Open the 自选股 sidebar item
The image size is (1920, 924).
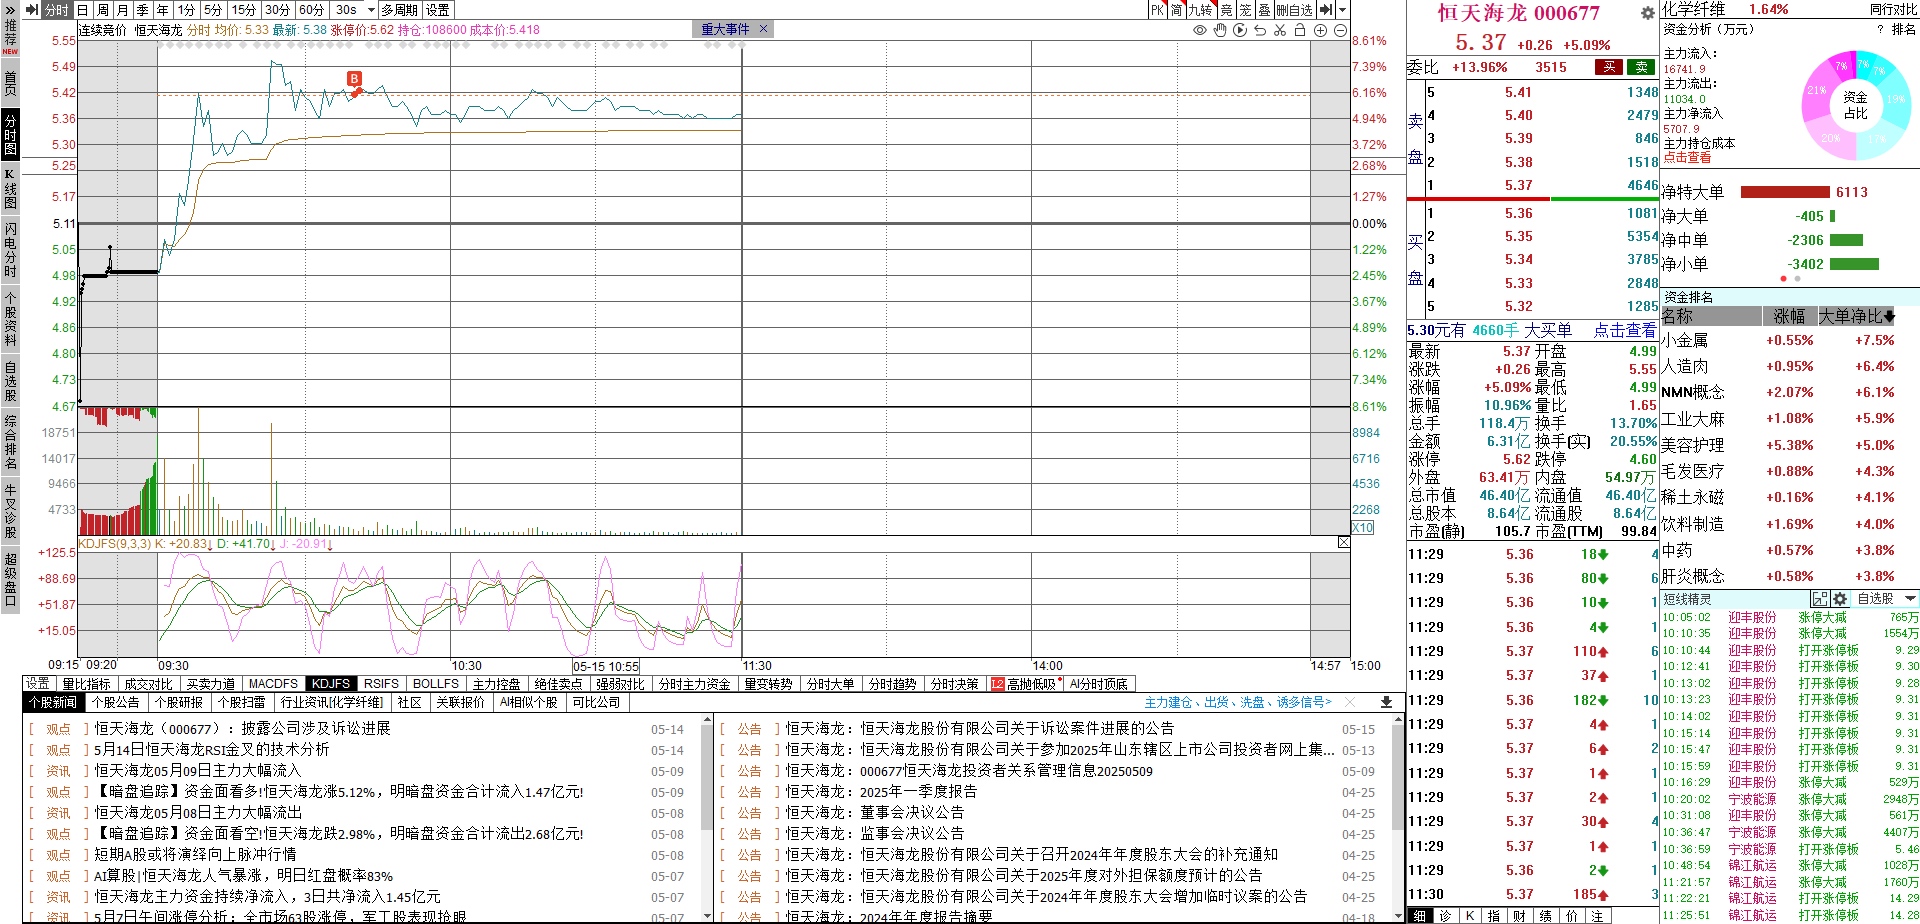click(10, 381)
